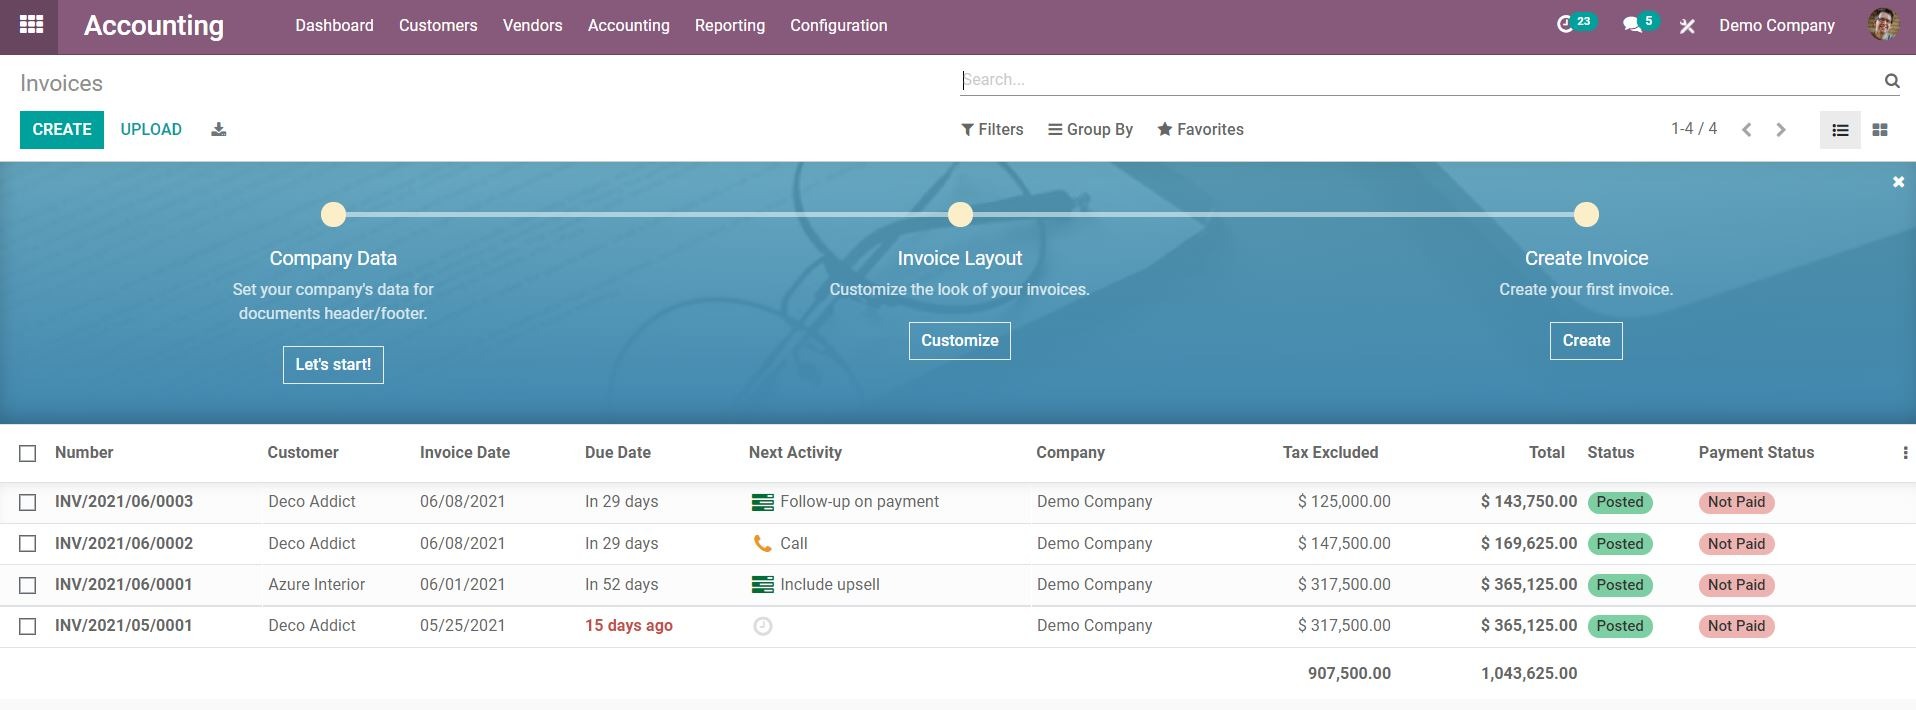Open the Vendors menu
1916x710 pixels.
tap(532, 26)
